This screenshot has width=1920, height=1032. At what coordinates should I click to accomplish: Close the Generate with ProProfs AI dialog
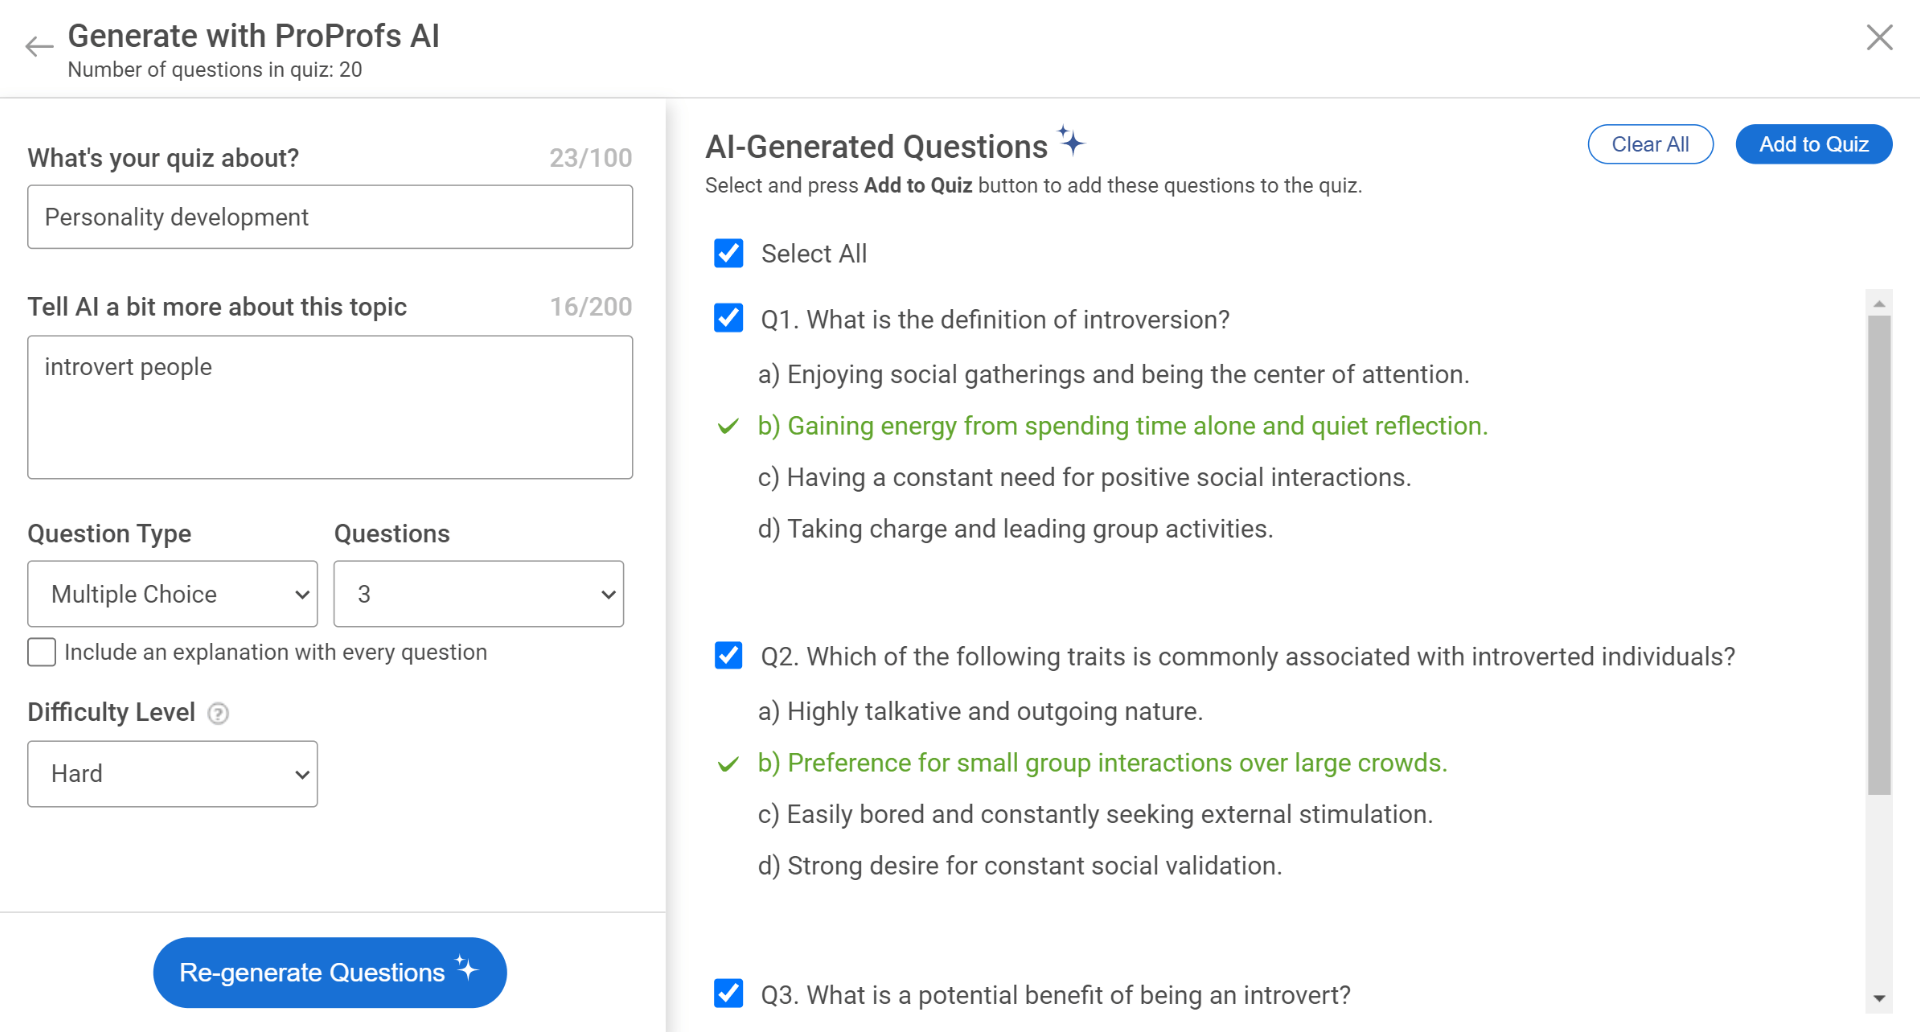click(x=1880, y=38)
